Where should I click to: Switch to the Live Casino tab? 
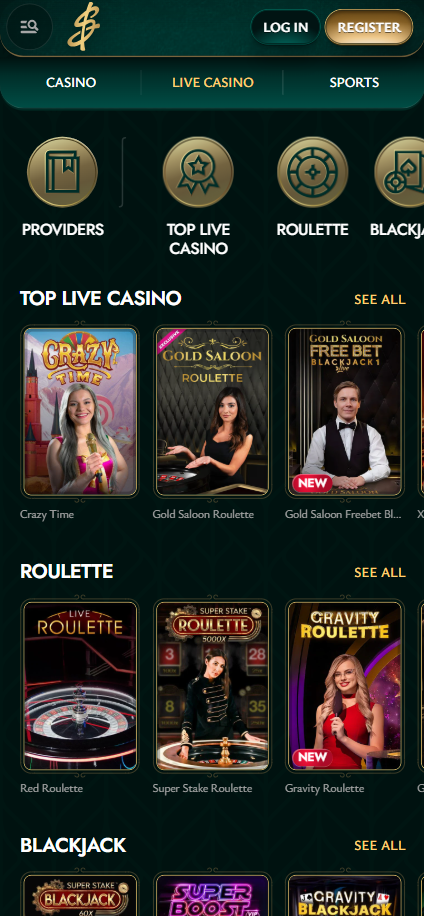213,82
